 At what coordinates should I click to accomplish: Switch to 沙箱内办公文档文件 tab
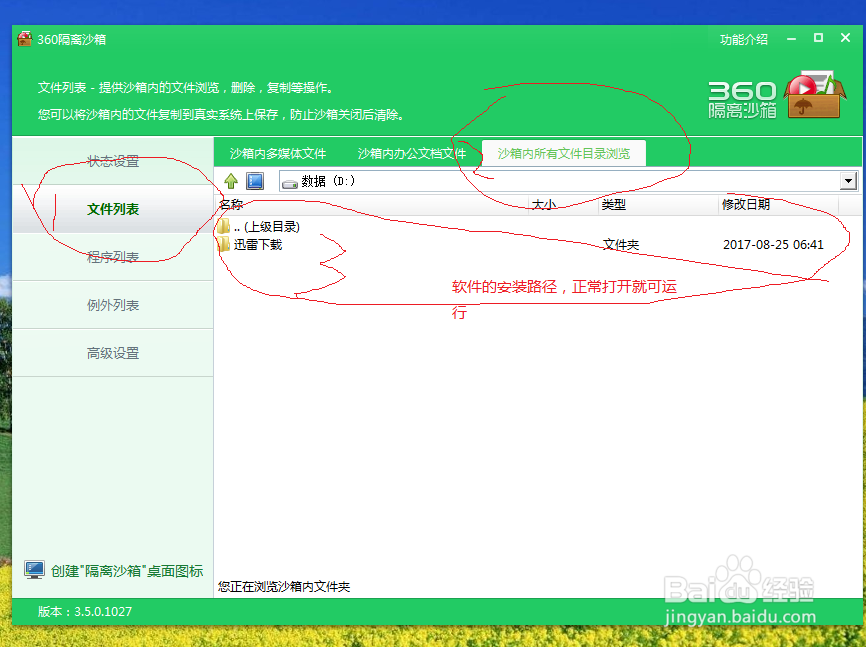tap(412, 153)
